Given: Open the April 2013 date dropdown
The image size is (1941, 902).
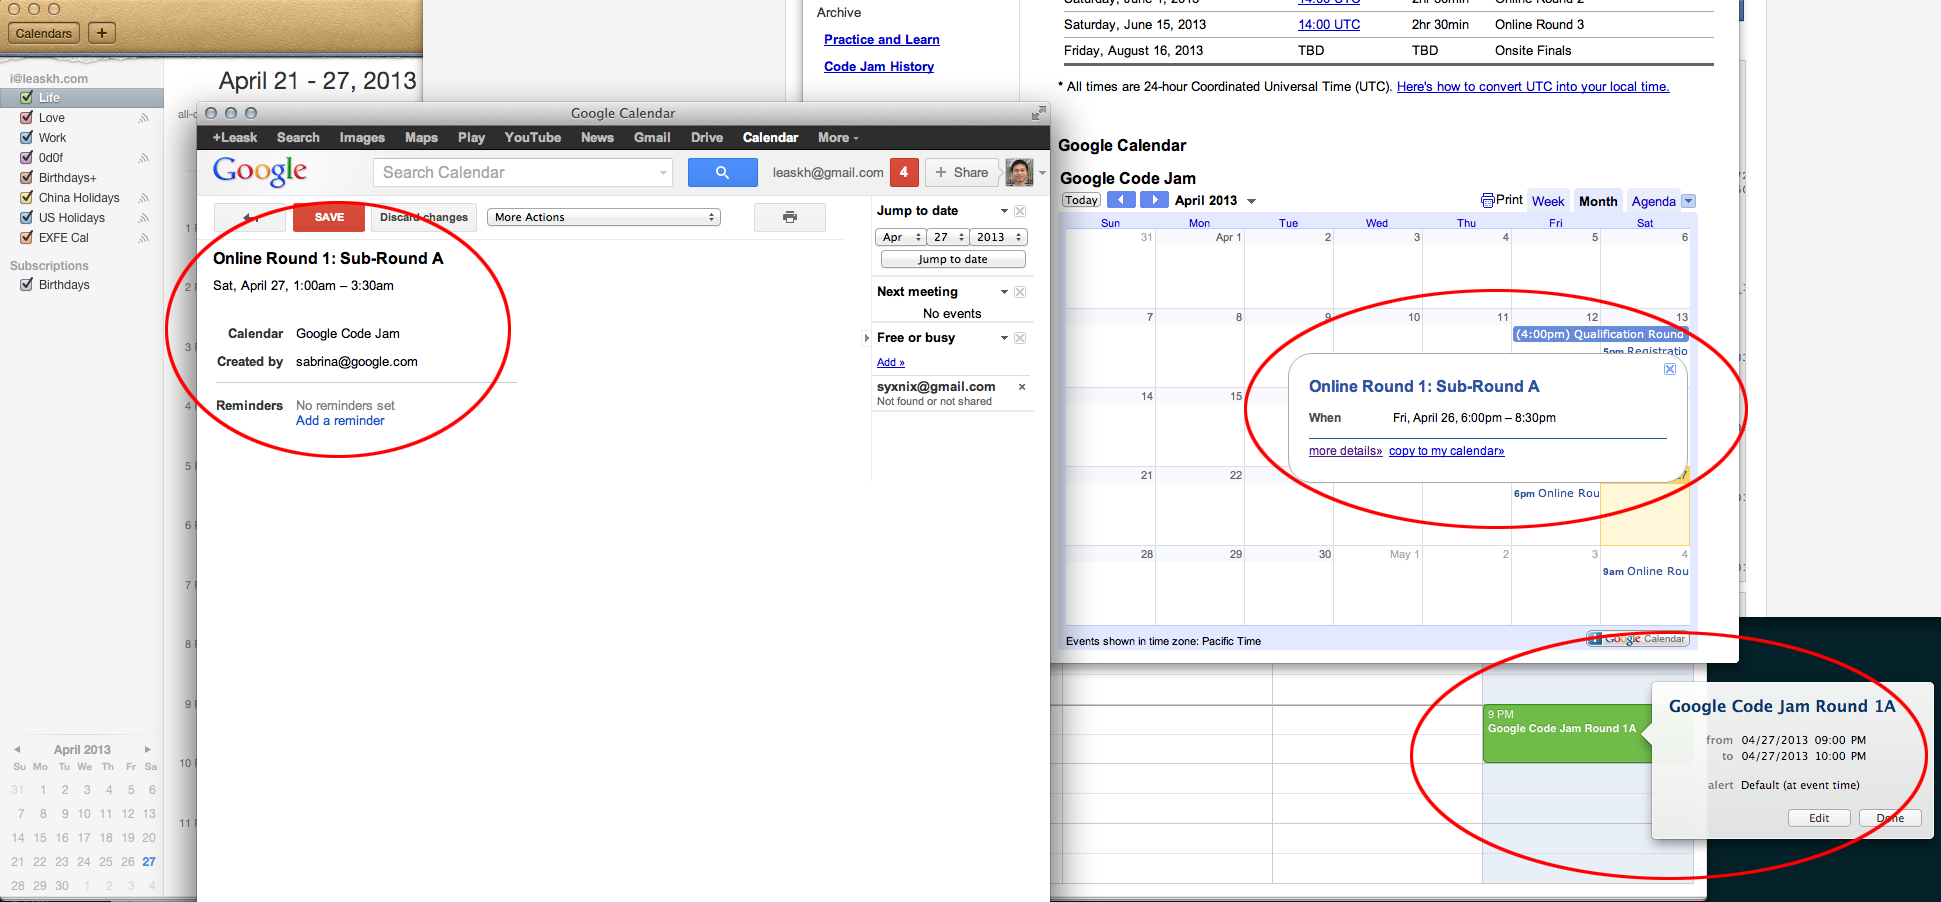Looking at the screenshot, I should tap(1251, 201).
